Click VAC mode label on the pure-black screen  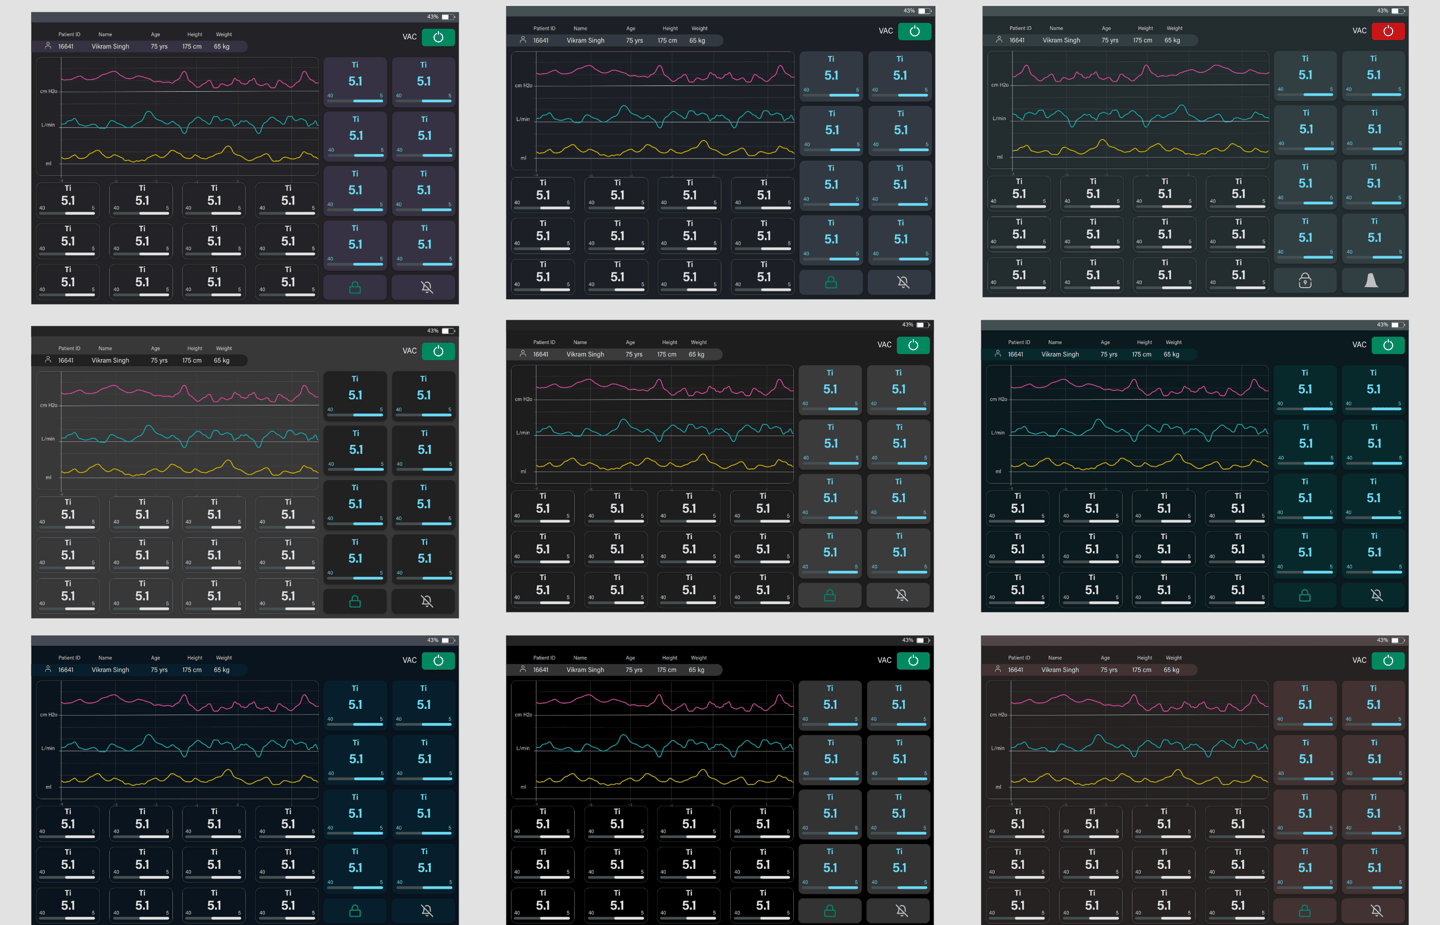(x=884, y=661)
